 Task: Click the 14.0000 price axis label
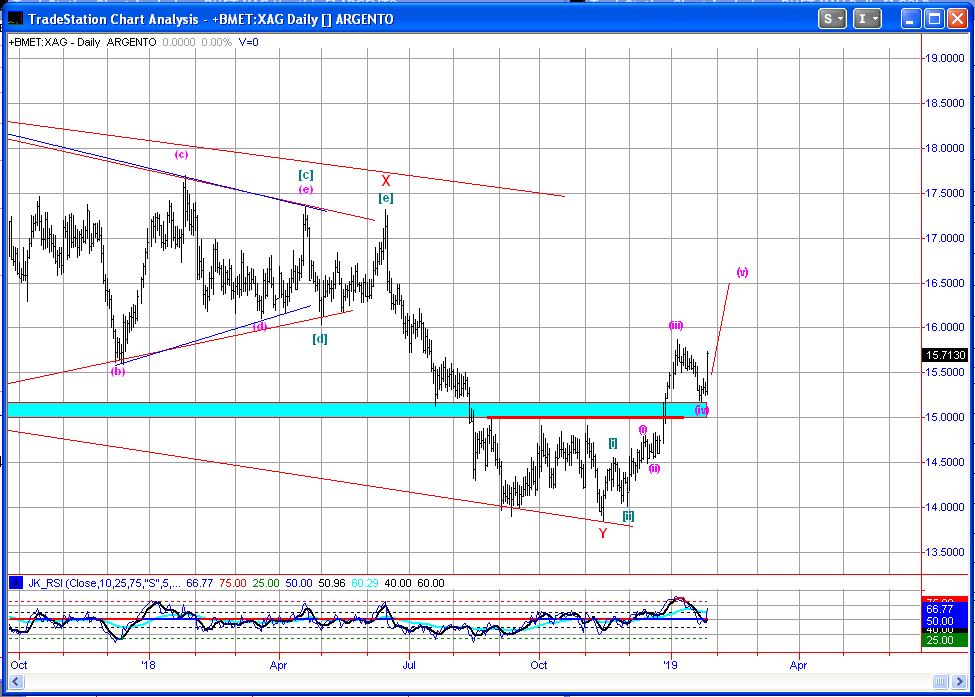click(x=945, y=507)
